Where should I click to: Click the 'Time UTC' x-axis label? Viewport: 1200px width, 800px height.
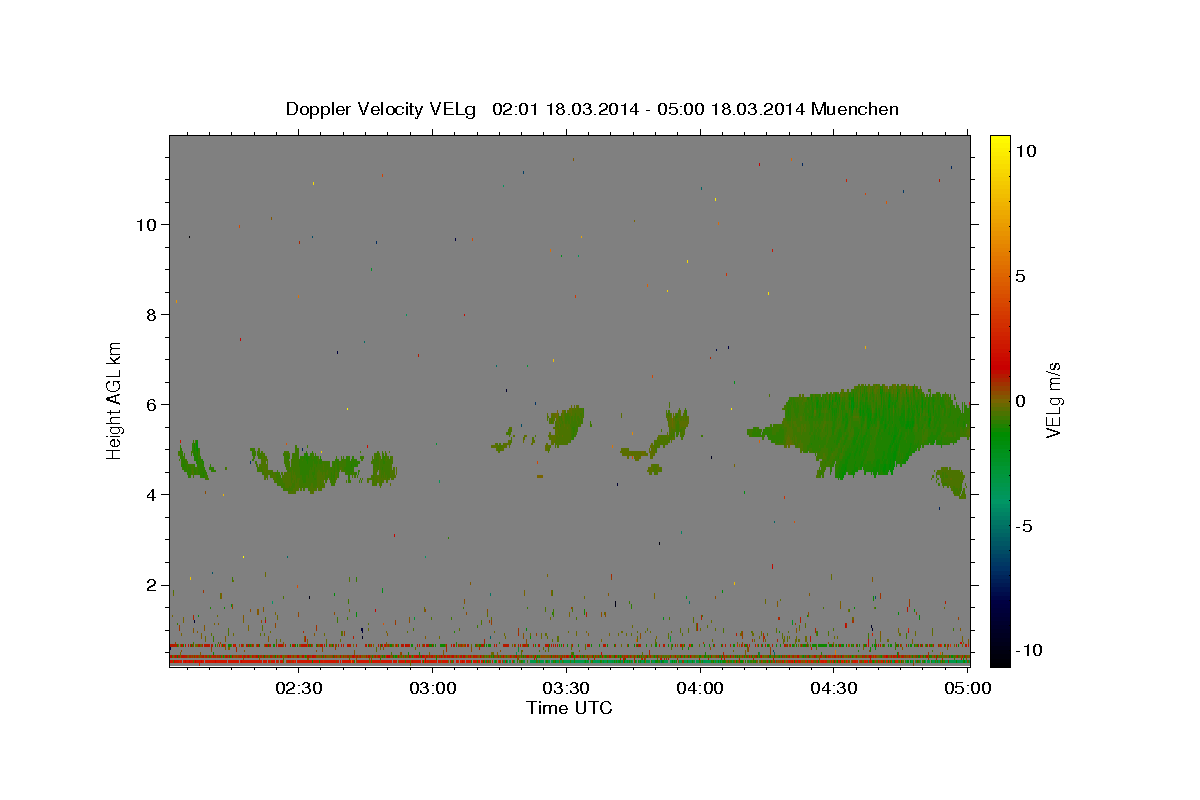(x=569, y=708)
